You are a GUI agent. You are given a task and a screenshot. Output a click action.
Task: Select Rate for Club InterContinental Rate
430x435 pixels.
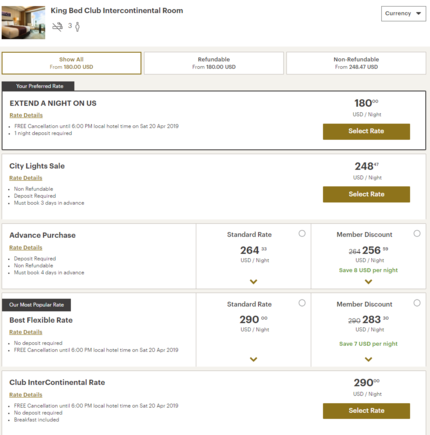pos(366,411)
